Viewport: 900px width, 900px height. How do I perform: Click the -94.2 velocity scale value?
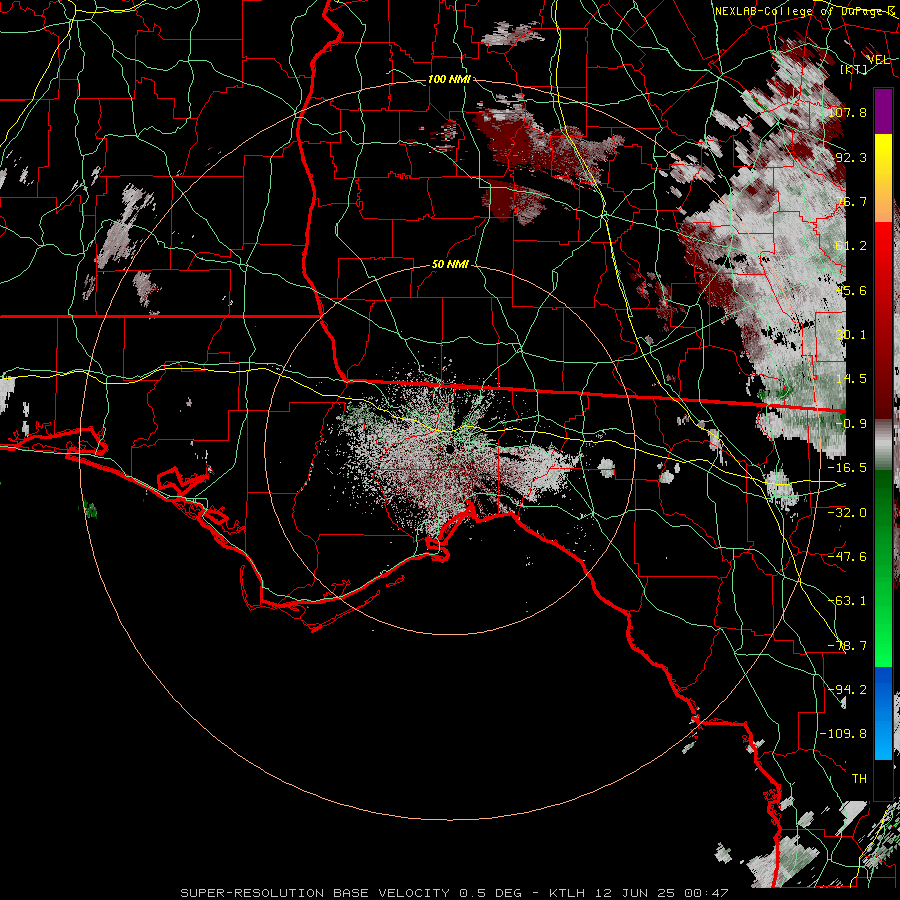[x=847, y=690]
